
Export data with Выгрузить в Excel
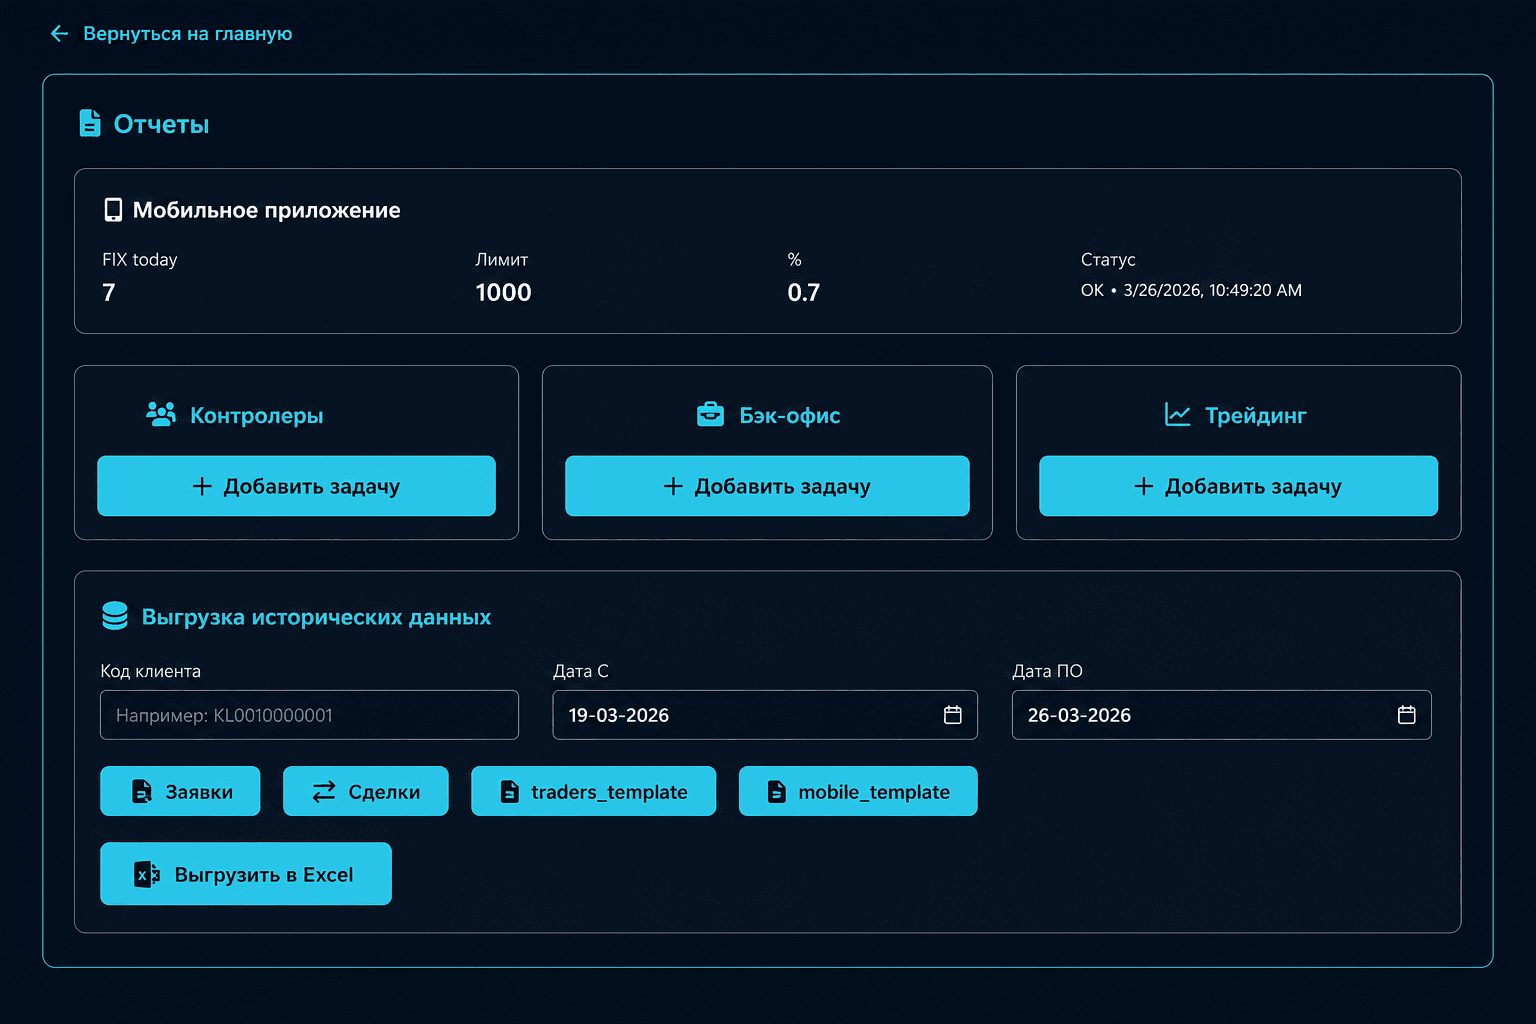pos(246,874)
